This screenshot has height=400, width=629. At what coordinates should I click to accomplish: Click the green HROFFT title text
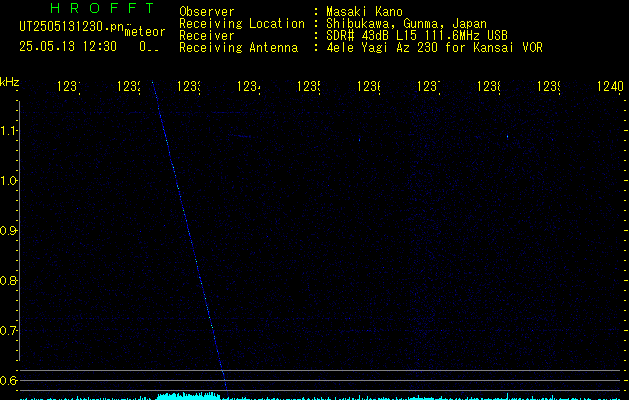point(102,8)
